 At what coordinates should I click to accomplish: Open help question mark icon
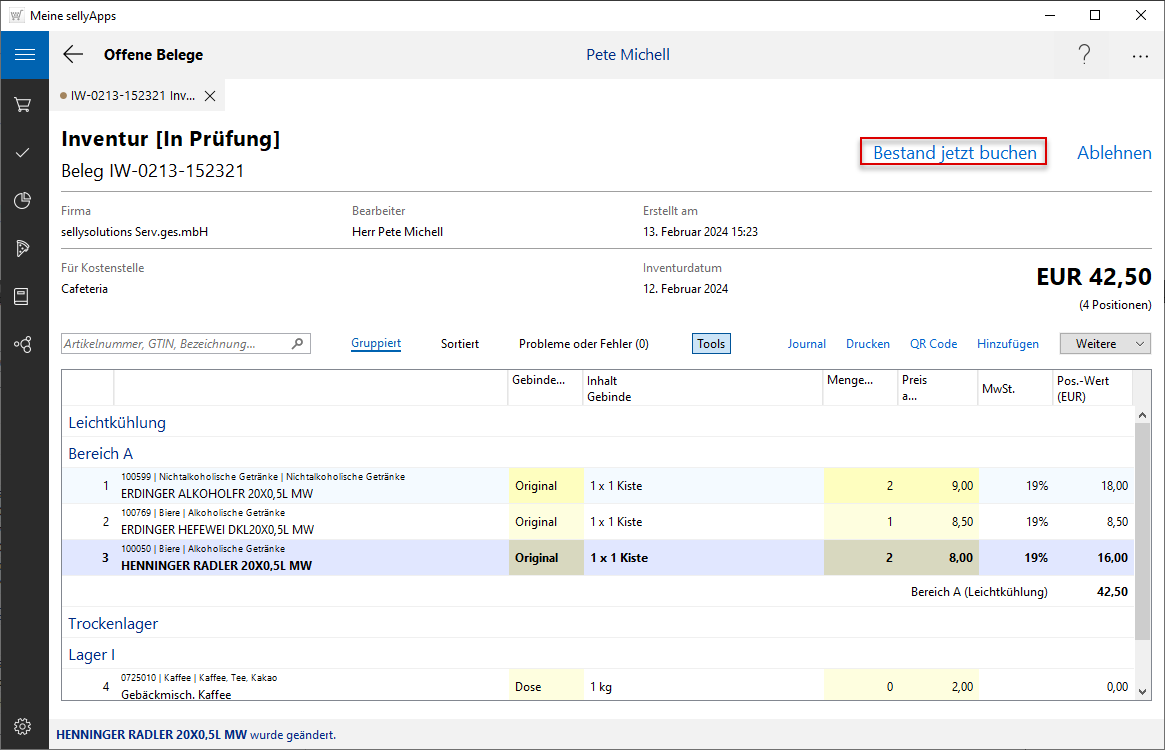pyautogui.click(x=1084, y=55)
